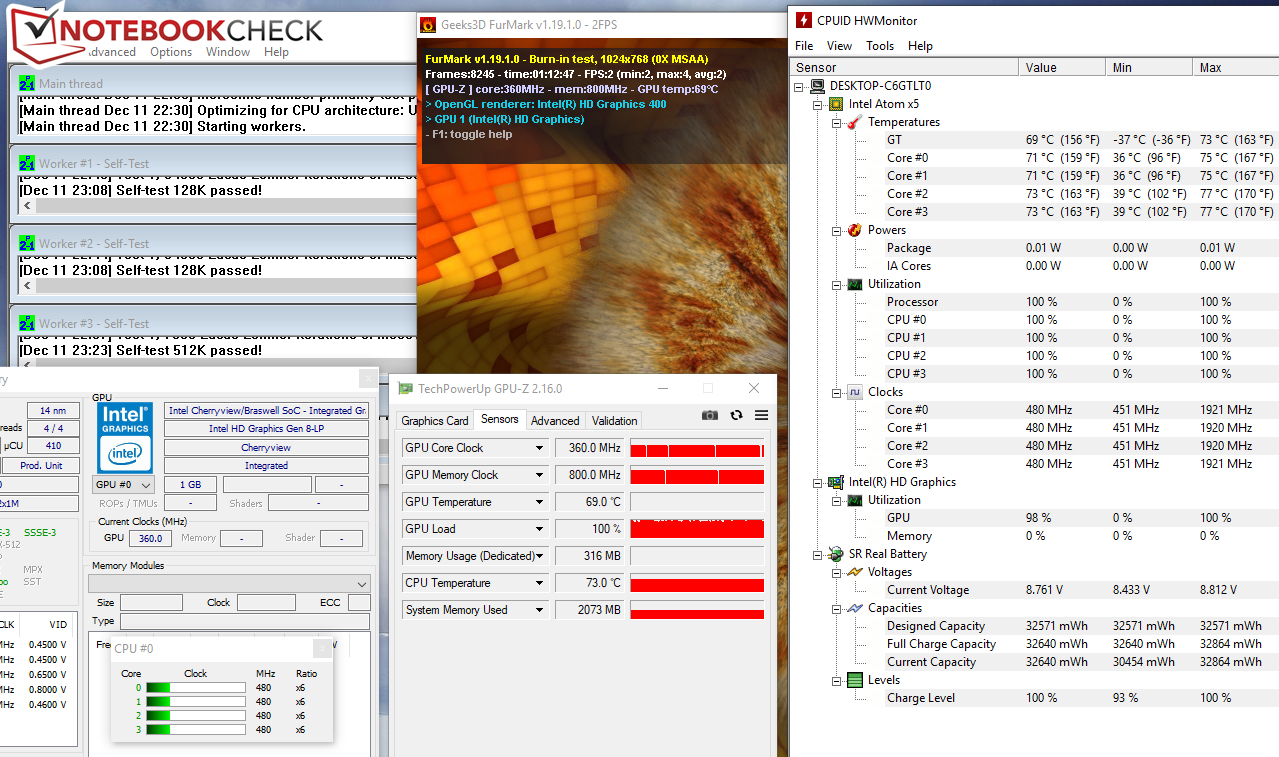Collapse the Intel Atom x5 tree node
The height and width of the screenshot is (757, 1279).
(x=818, y=104)
